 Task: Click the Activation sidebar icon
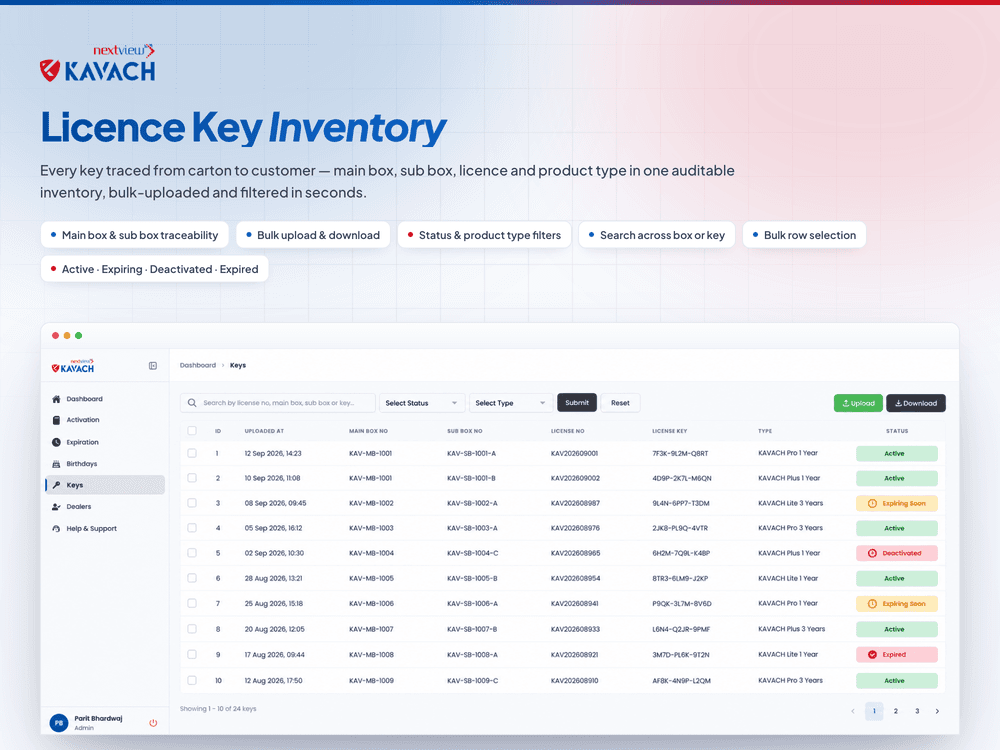coord(56,420)
